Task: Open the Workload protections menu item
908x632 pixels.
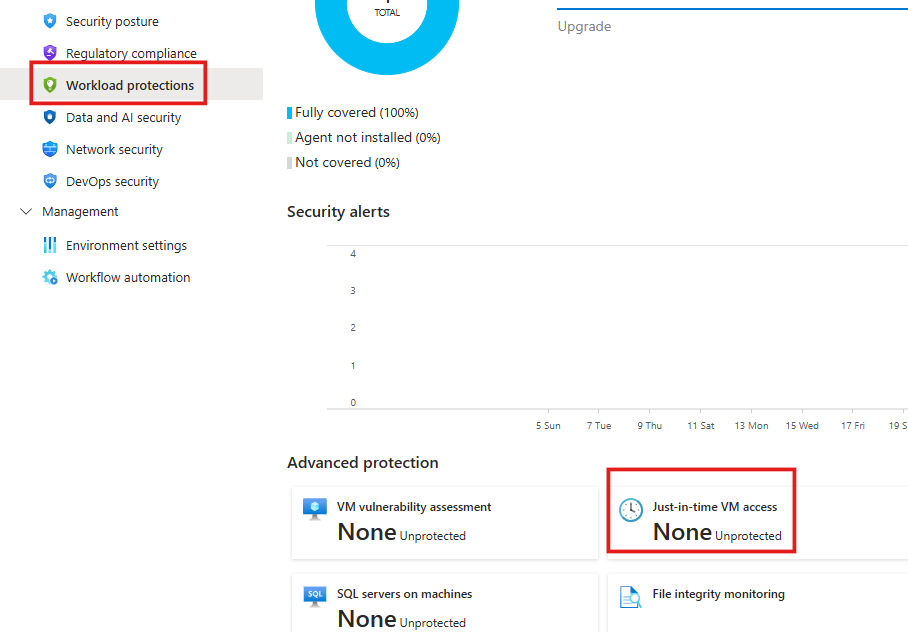Action: 130,85
